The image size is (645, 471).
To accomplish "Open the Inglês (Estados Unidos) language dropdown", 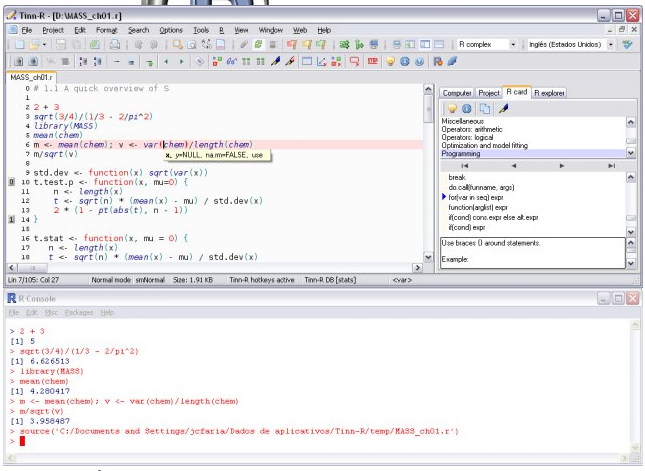I will pos(611,45).
